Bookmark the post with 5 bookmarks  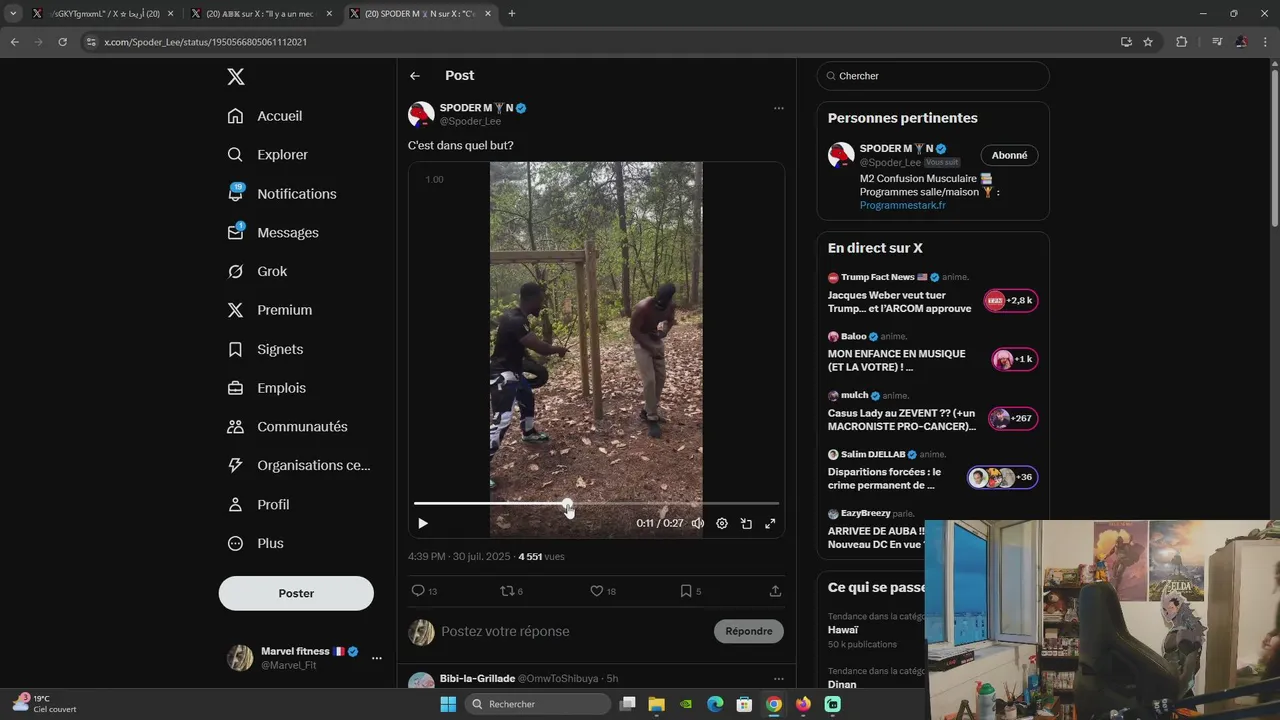691,591
